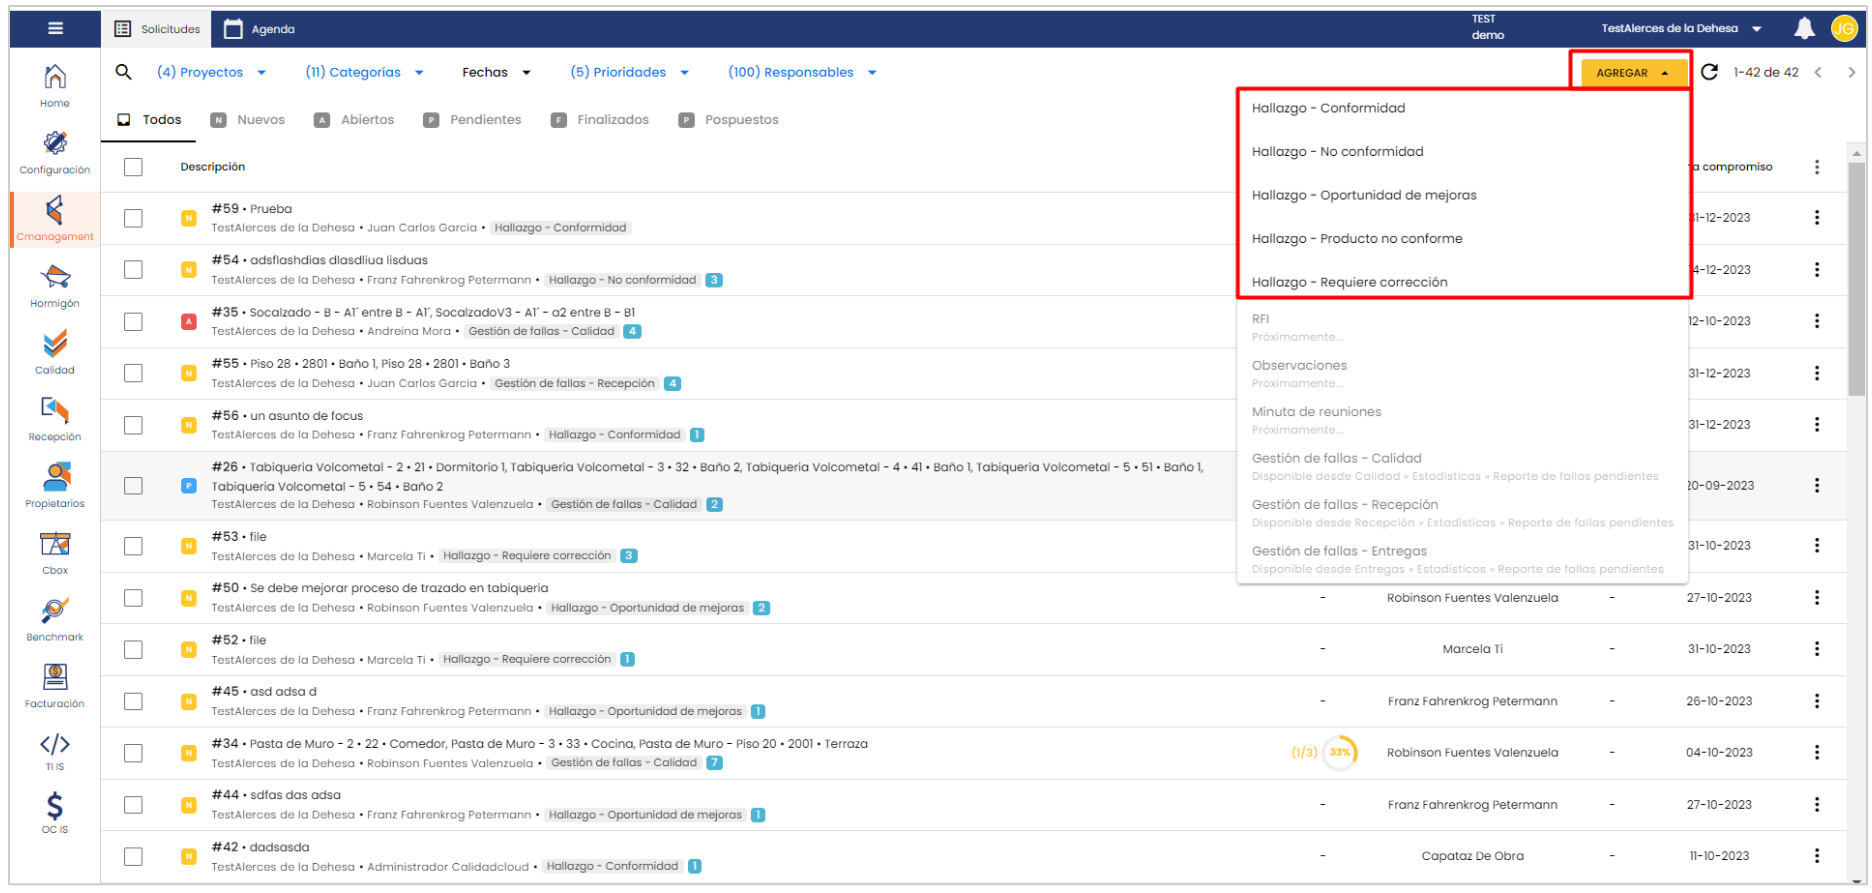
Task: Open the hamburger menu icon
Action: click(55, 29)
